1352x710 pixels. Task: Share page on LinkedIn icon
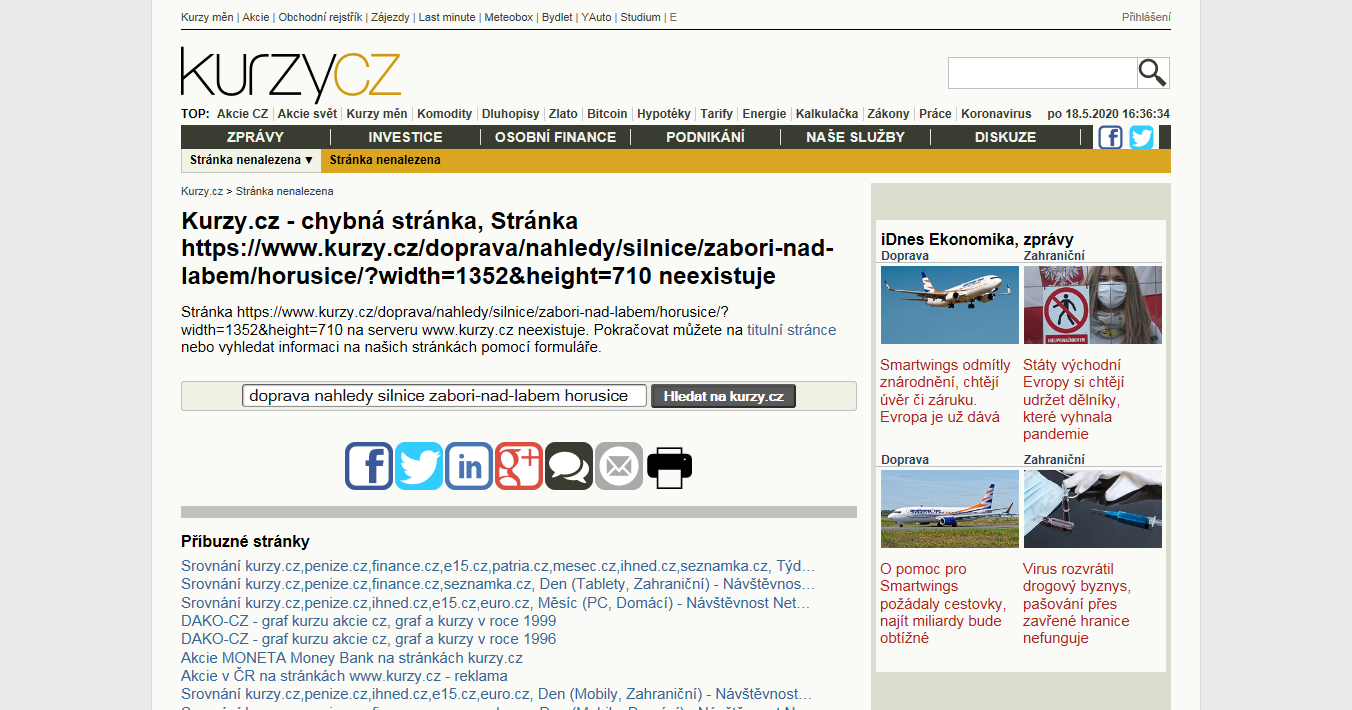(x=469, y=466)
